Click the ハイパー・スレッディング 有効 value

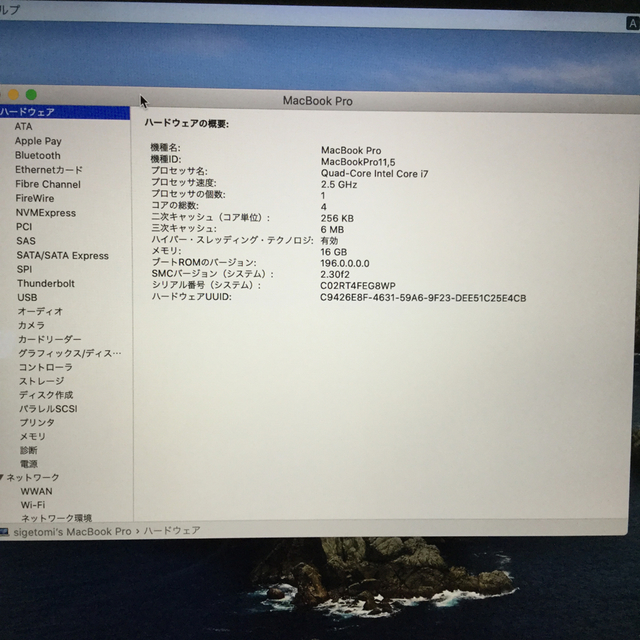coord(329,240)
